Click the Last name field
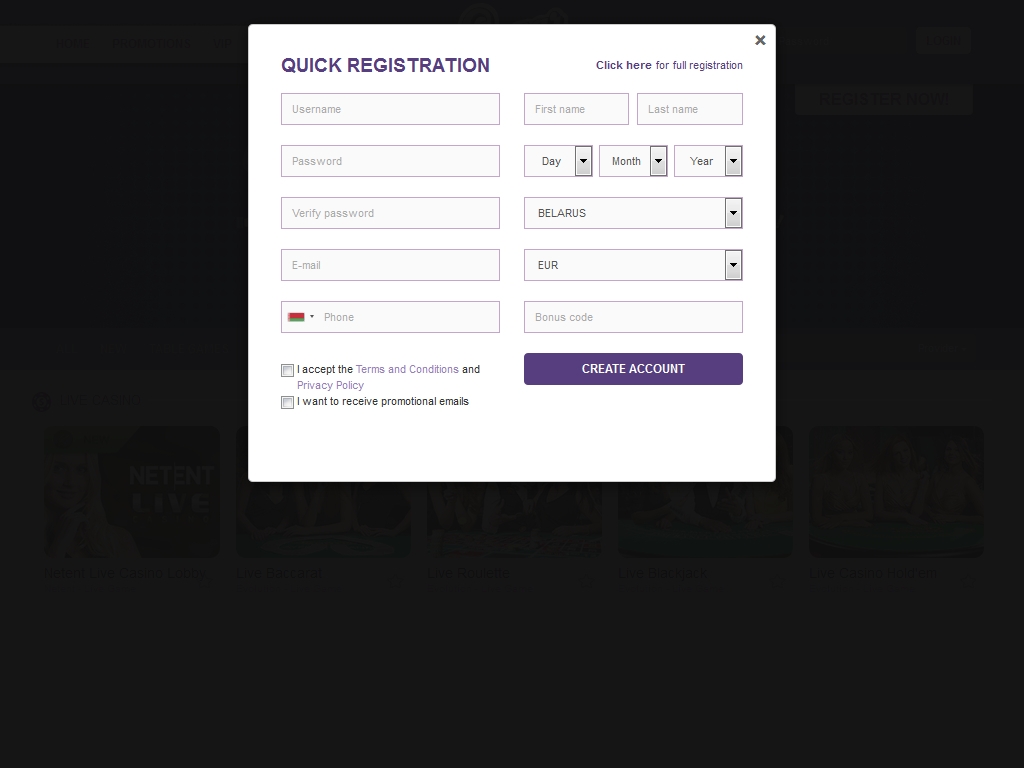Viewport: 1024px width, 768px height. click(690, 109)
